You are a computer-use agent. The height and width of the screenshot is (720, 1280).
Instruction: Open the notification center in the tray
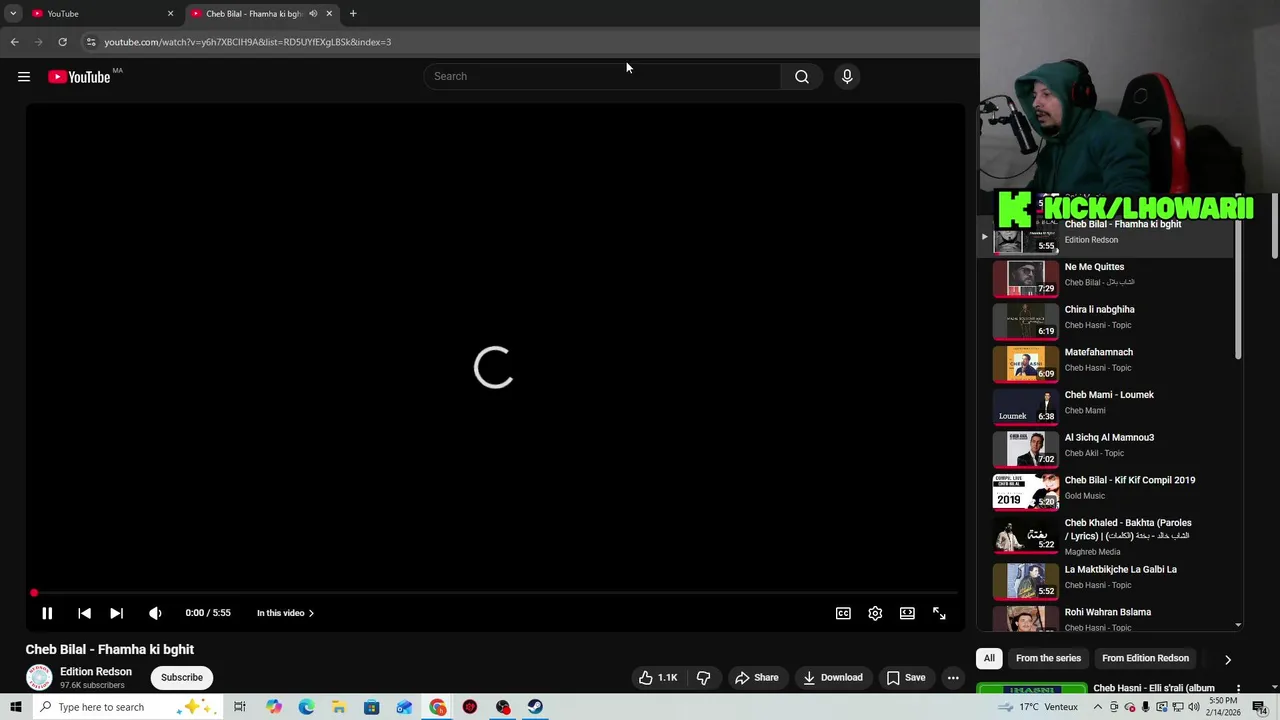click(x=1260, y=707)
